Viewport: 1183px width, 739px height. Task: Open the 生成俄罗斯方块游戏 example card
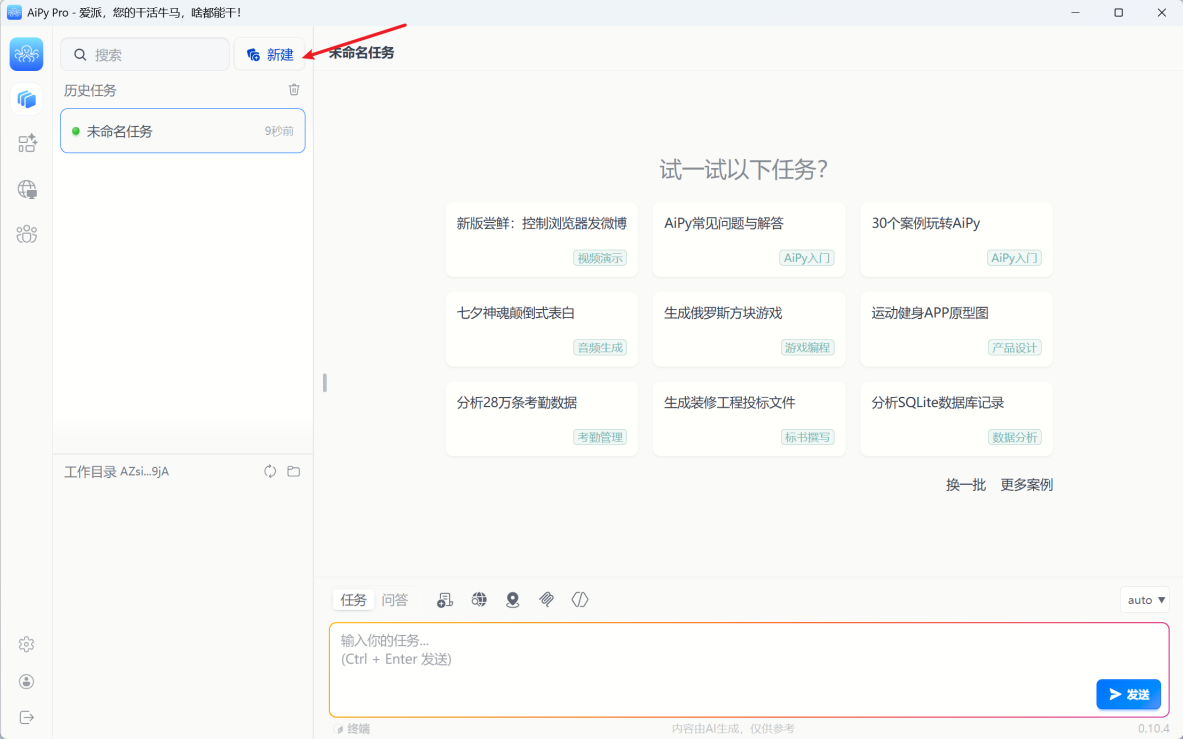748,328
